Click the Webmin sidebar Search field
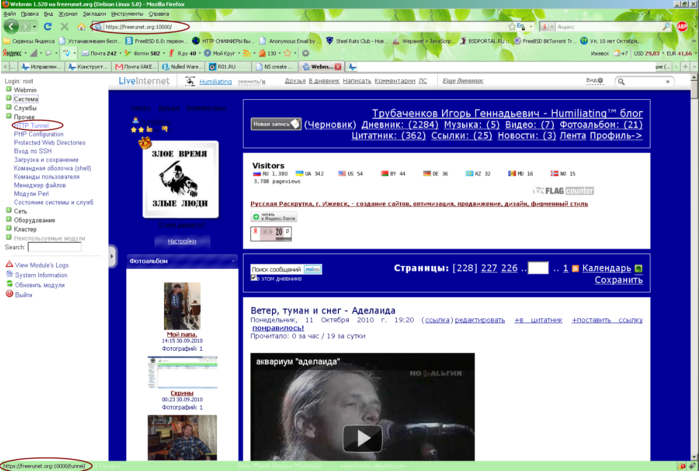Image resolution: width=699 pixels, height=471 pixels. coord(54,247)
